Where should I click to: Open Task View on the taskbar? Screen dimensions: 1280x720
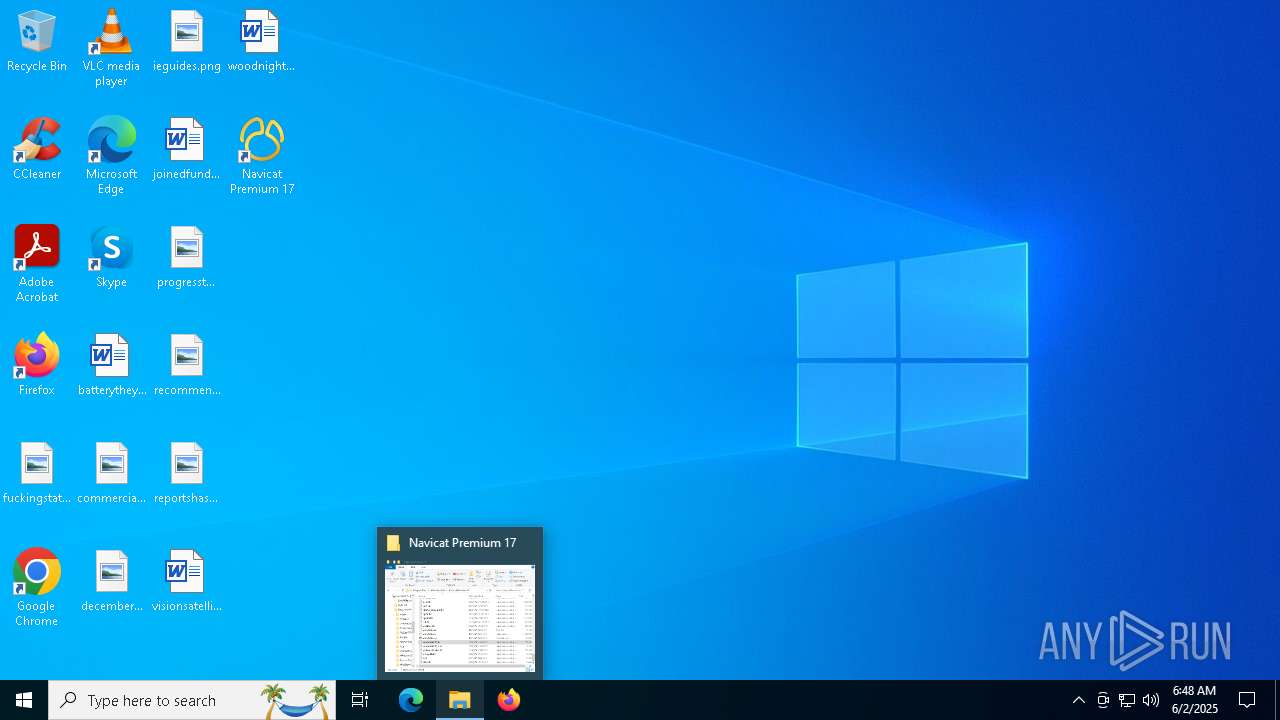360,700
